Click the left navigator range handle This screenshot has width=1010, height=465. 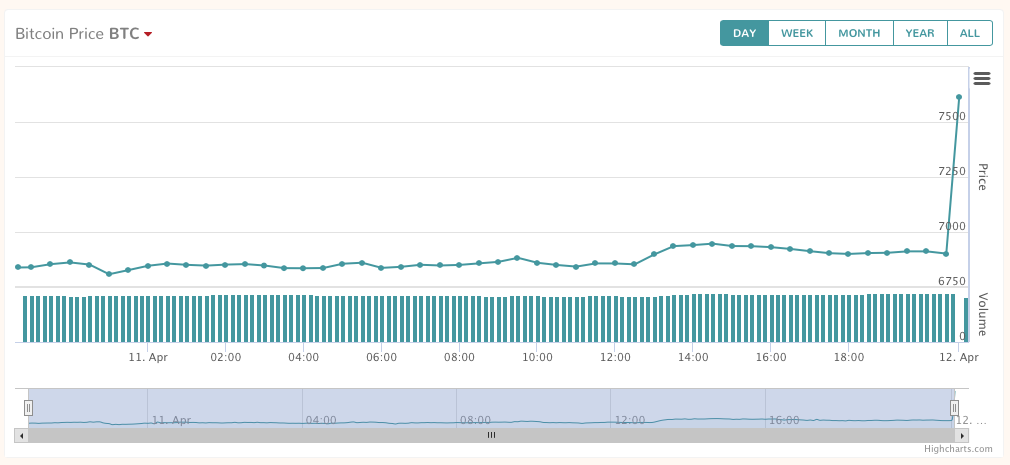(28, 408)
